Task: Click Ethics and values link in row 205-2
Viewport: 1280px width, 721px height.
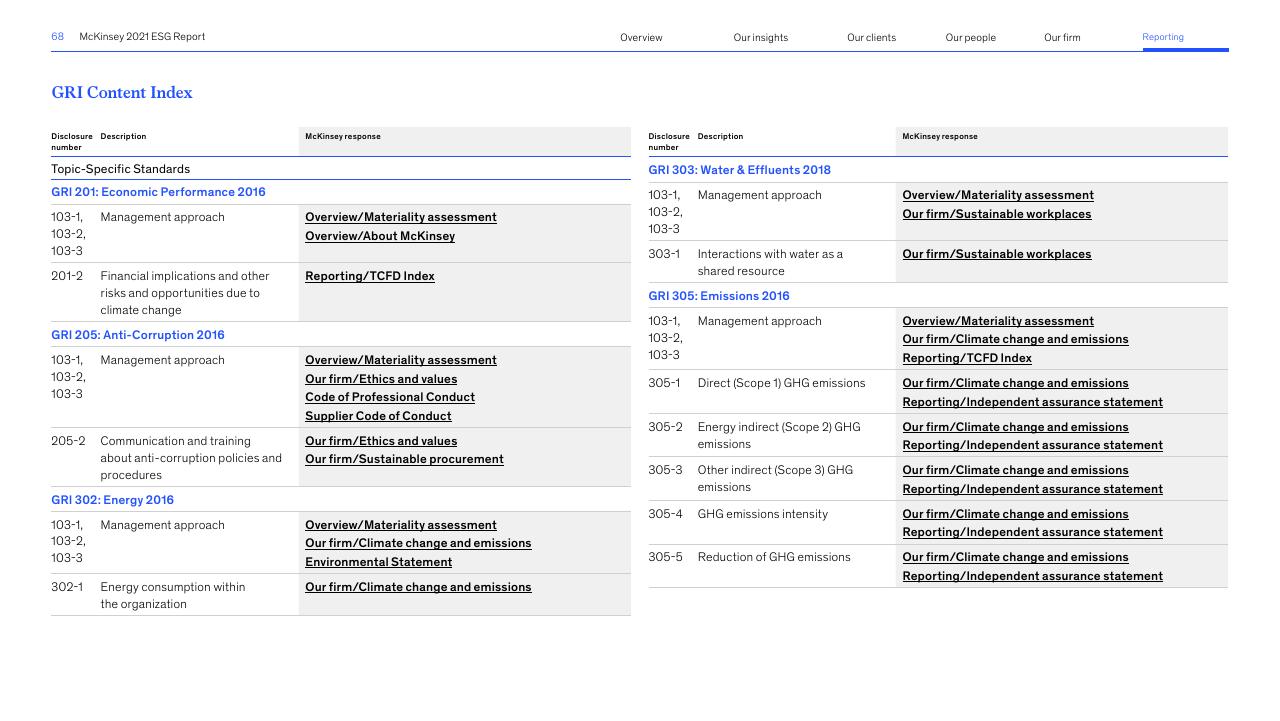Action: click(381, 441)
